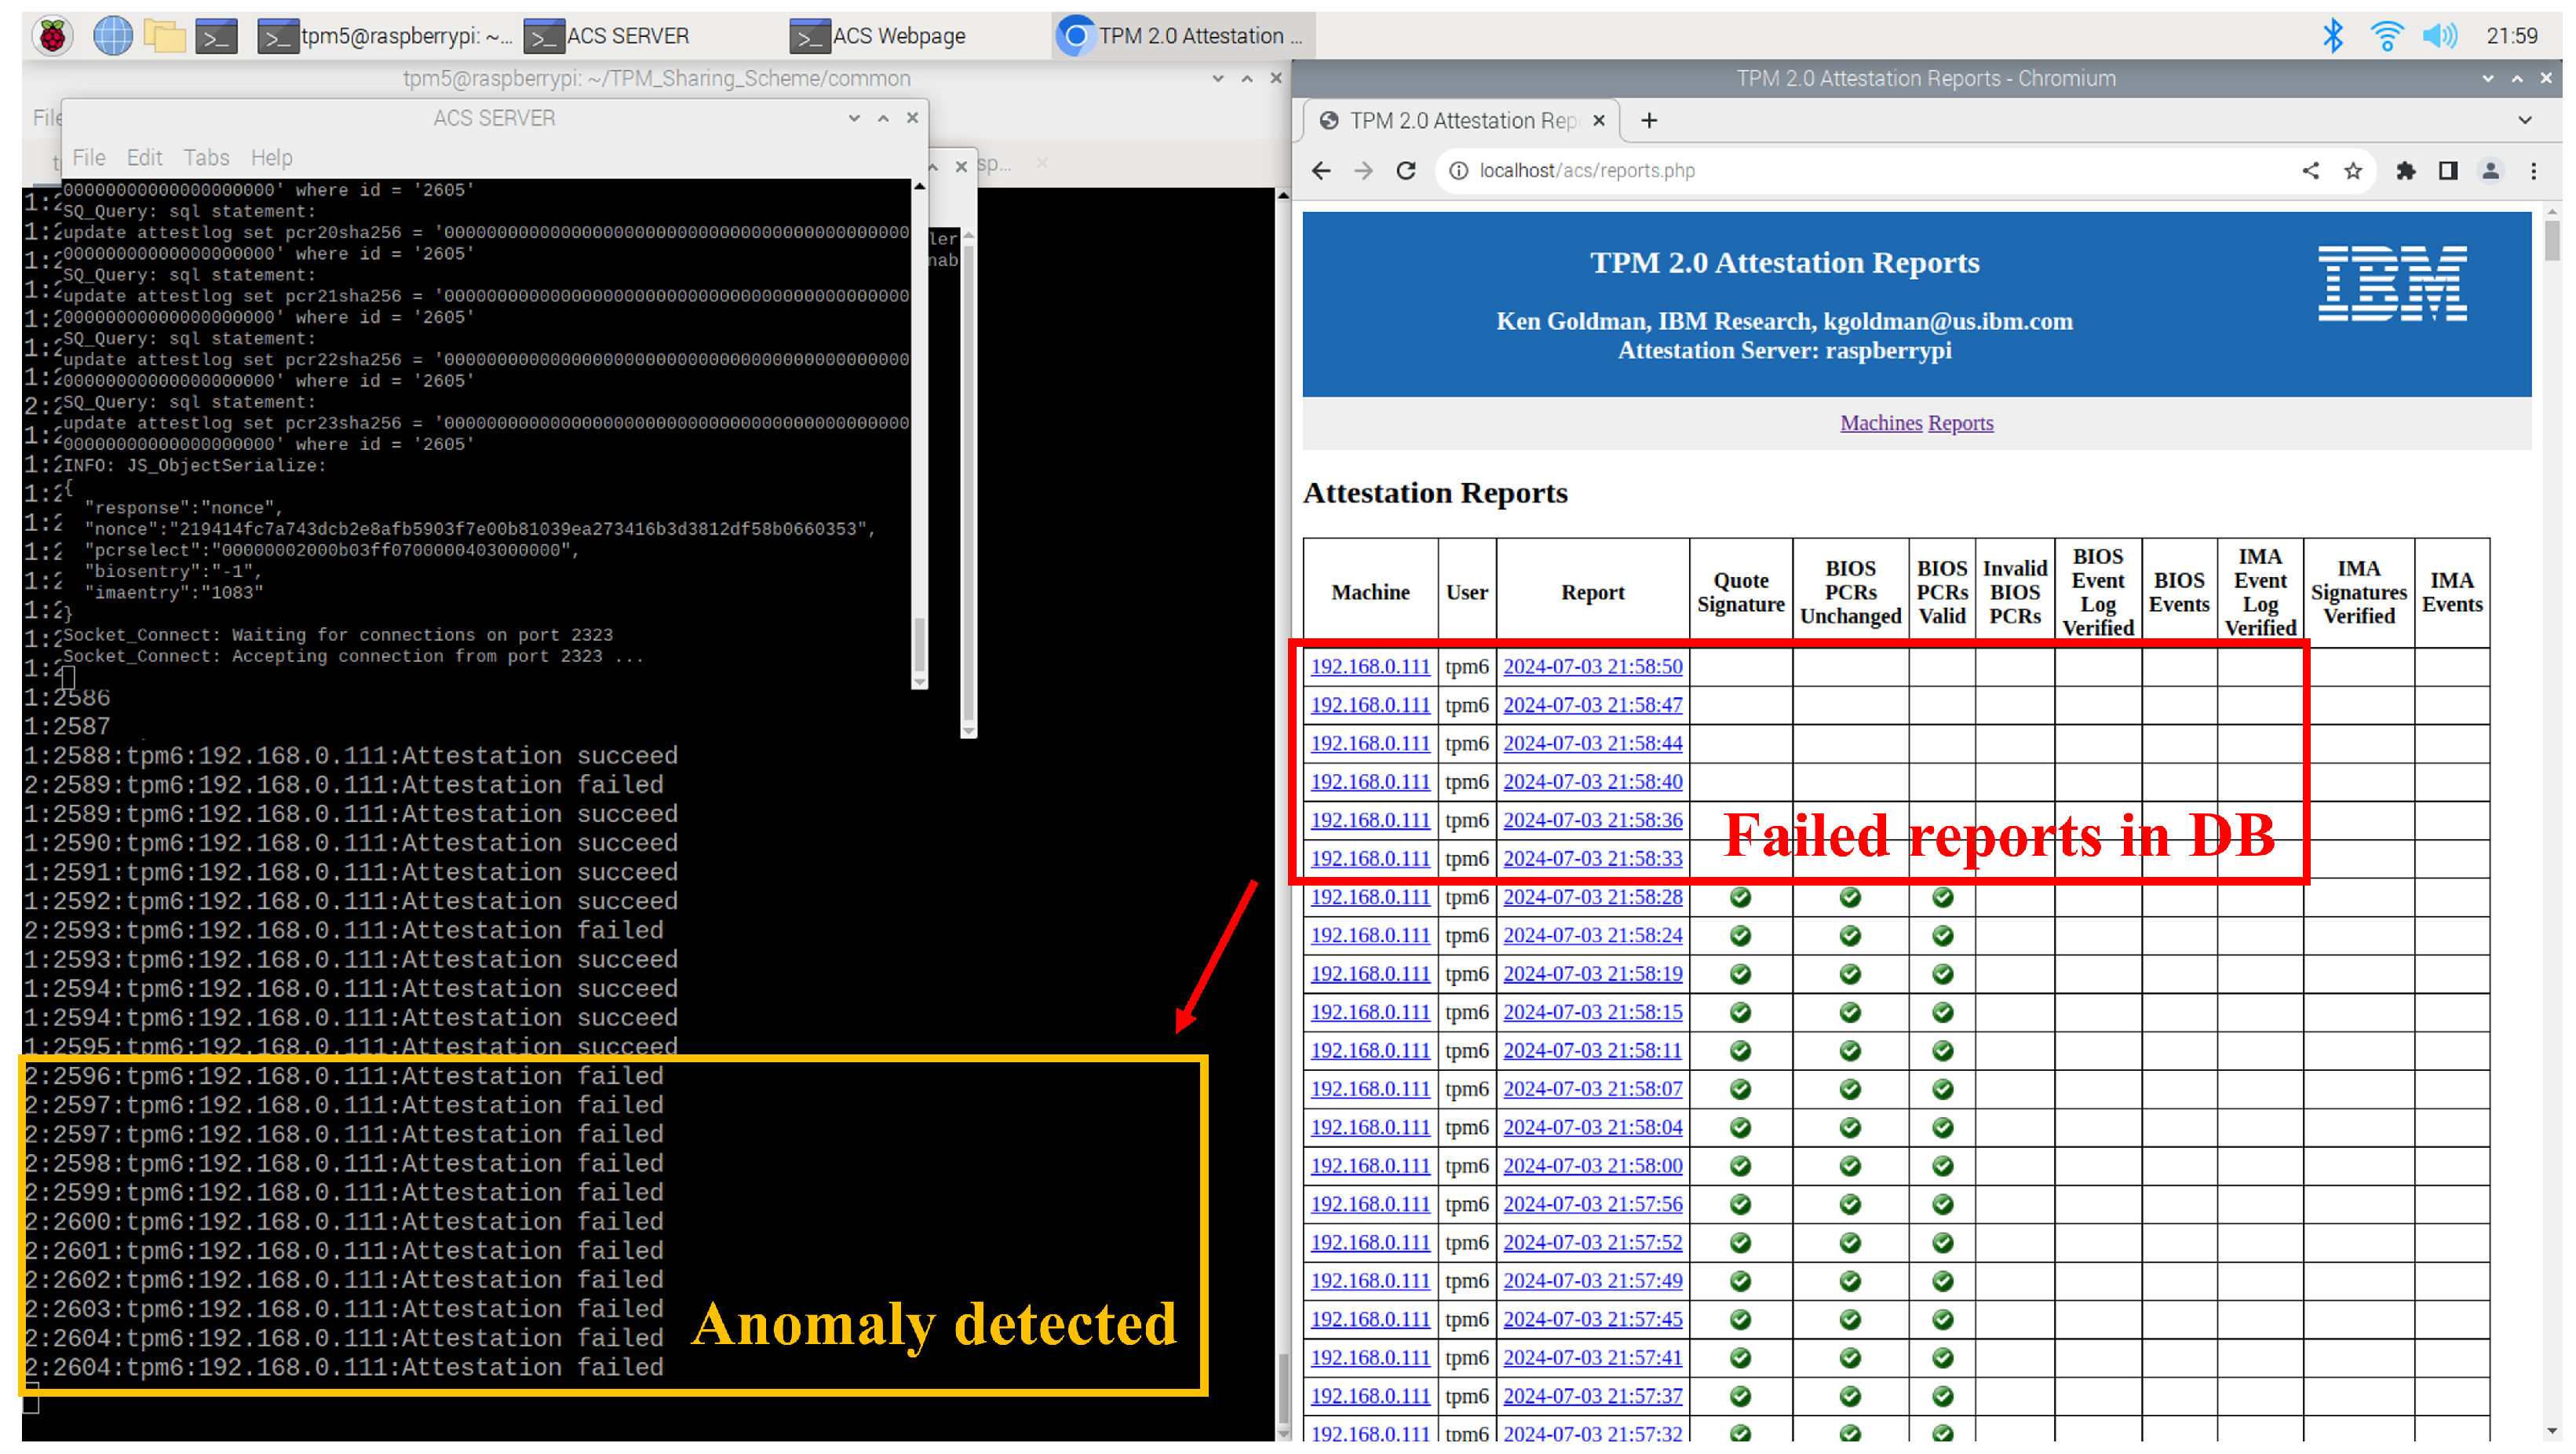Screen dimensions: 2576x1454
Task: Open report 2024-07-03 21:58:28
Action: (1592, 897)
